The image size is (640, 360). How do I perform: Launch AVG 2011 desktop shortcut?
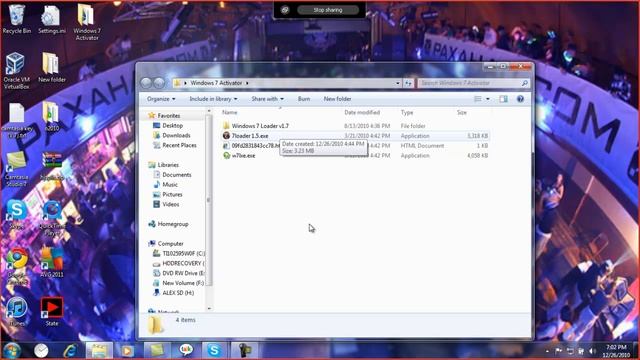coord(51,262)
